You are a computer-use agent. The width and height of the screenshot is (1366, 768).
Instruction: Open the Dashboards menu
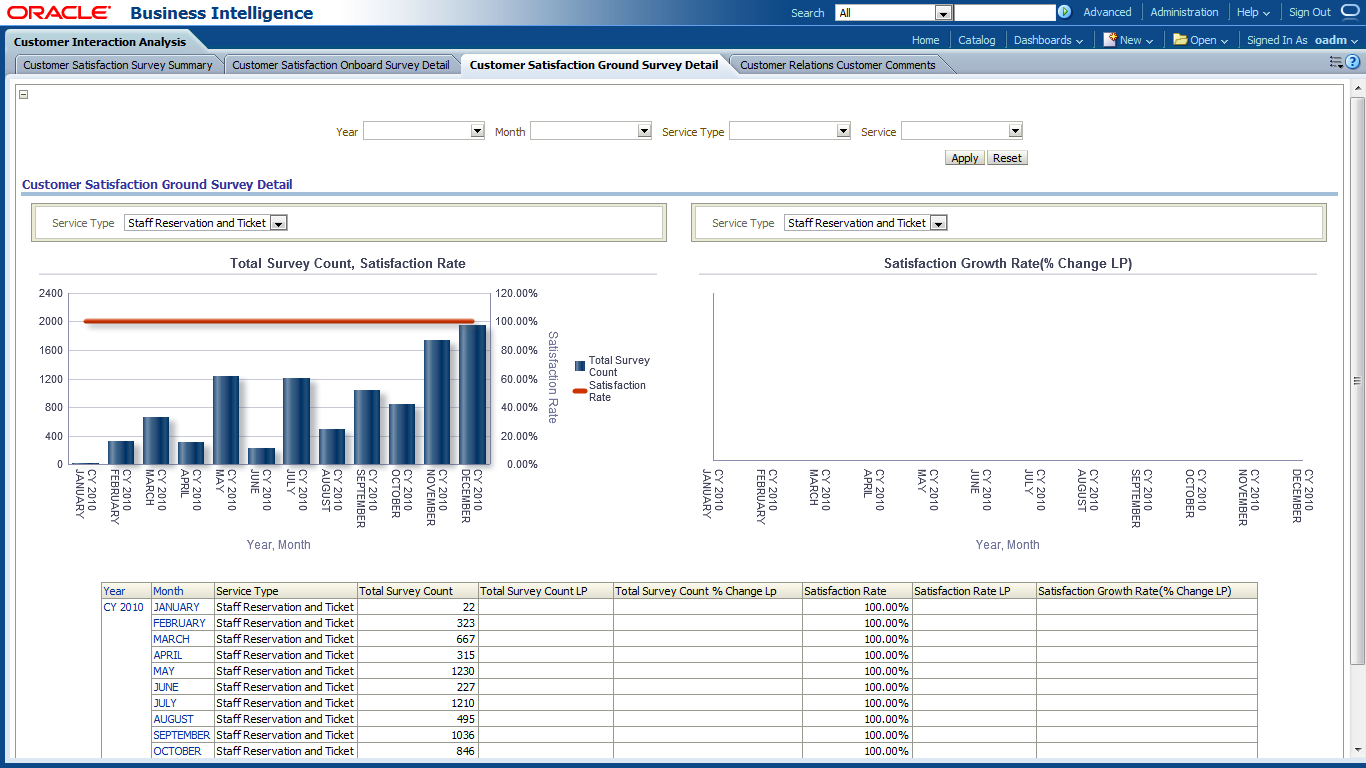coord(1048,40)
